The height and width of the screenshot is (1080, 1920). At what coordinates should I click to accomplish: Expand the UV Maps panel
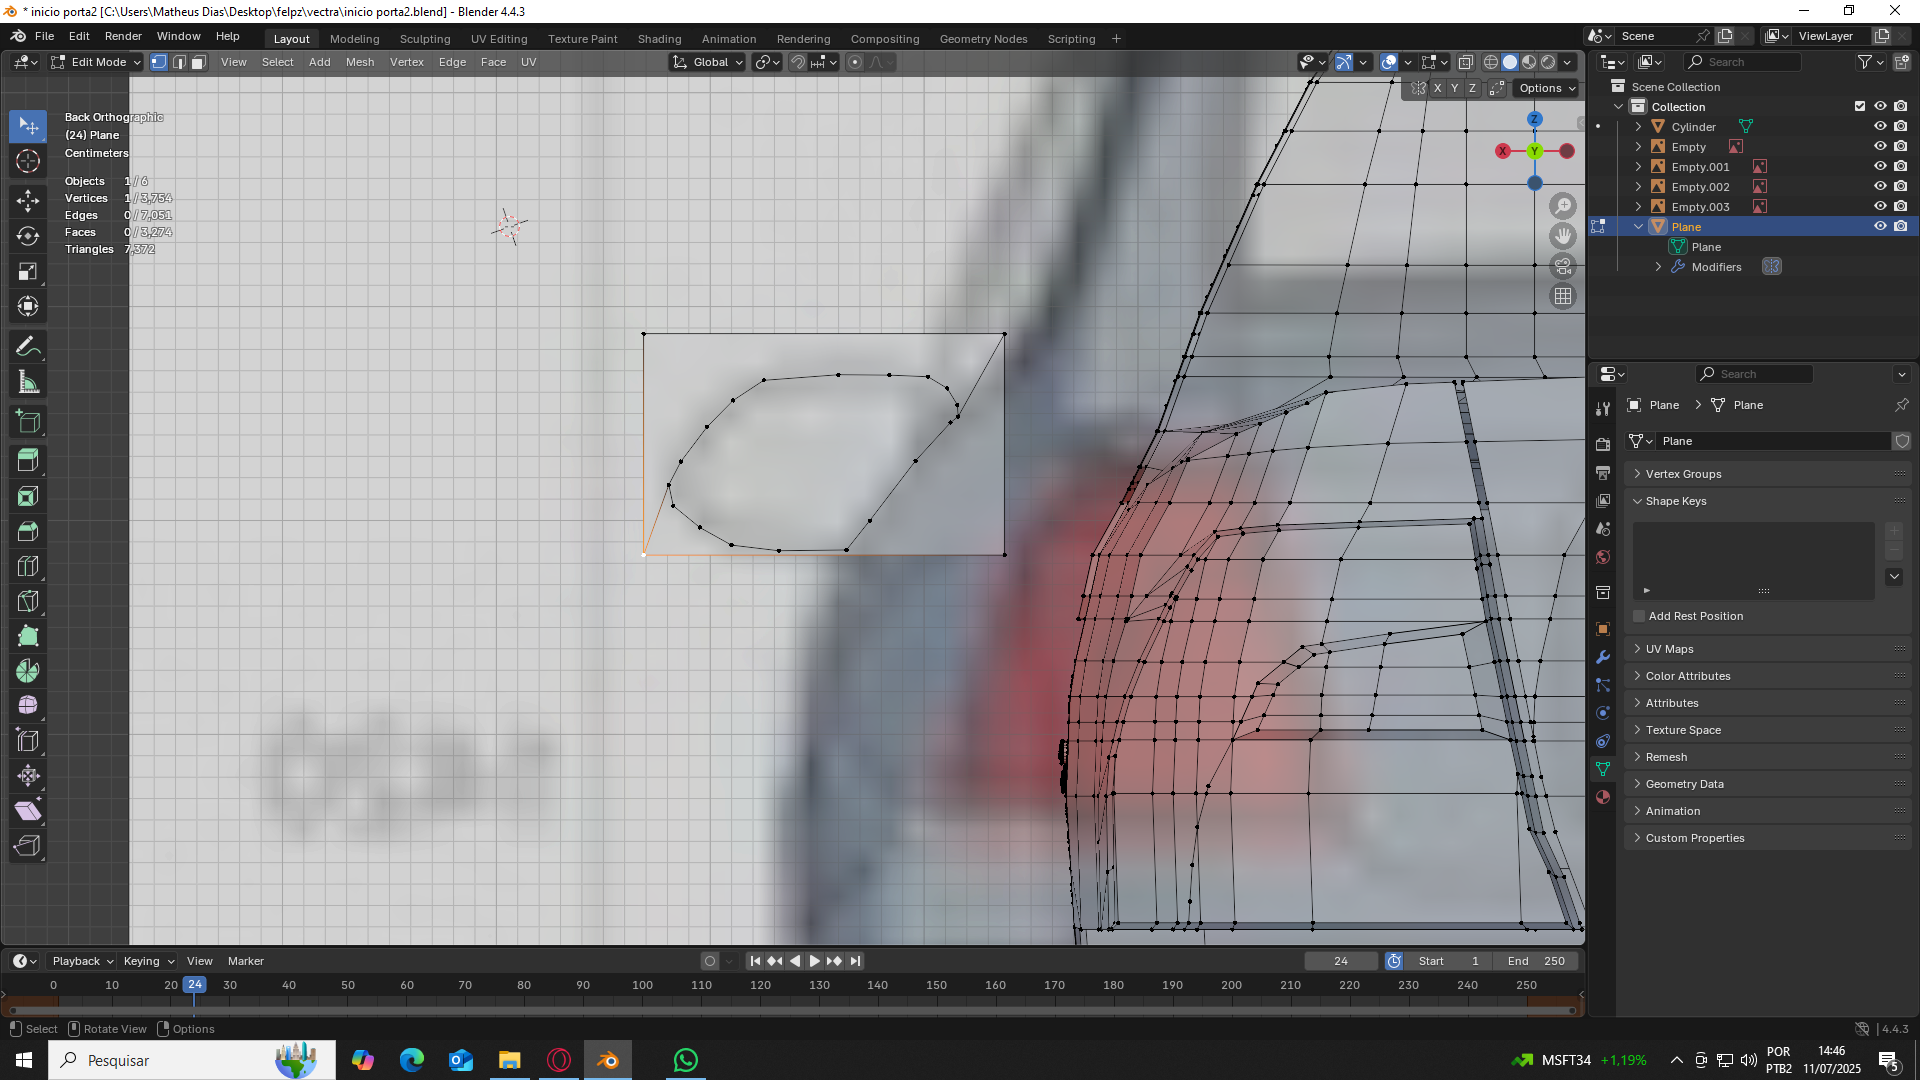1669,649
